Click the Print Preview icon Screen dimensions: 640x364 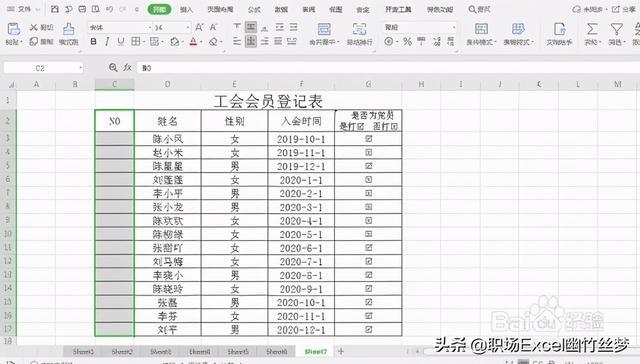(x=96, y=9)
